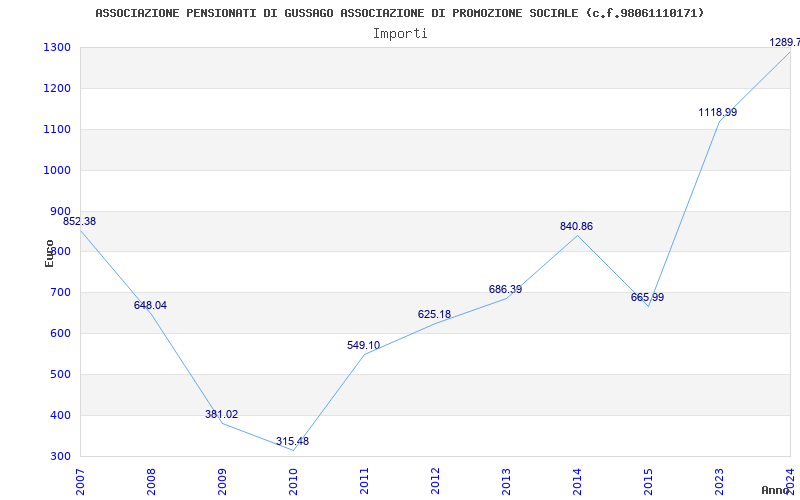Select the 2009 x-axis year label
The image size is (800, 500).
(x=222, y=480)
